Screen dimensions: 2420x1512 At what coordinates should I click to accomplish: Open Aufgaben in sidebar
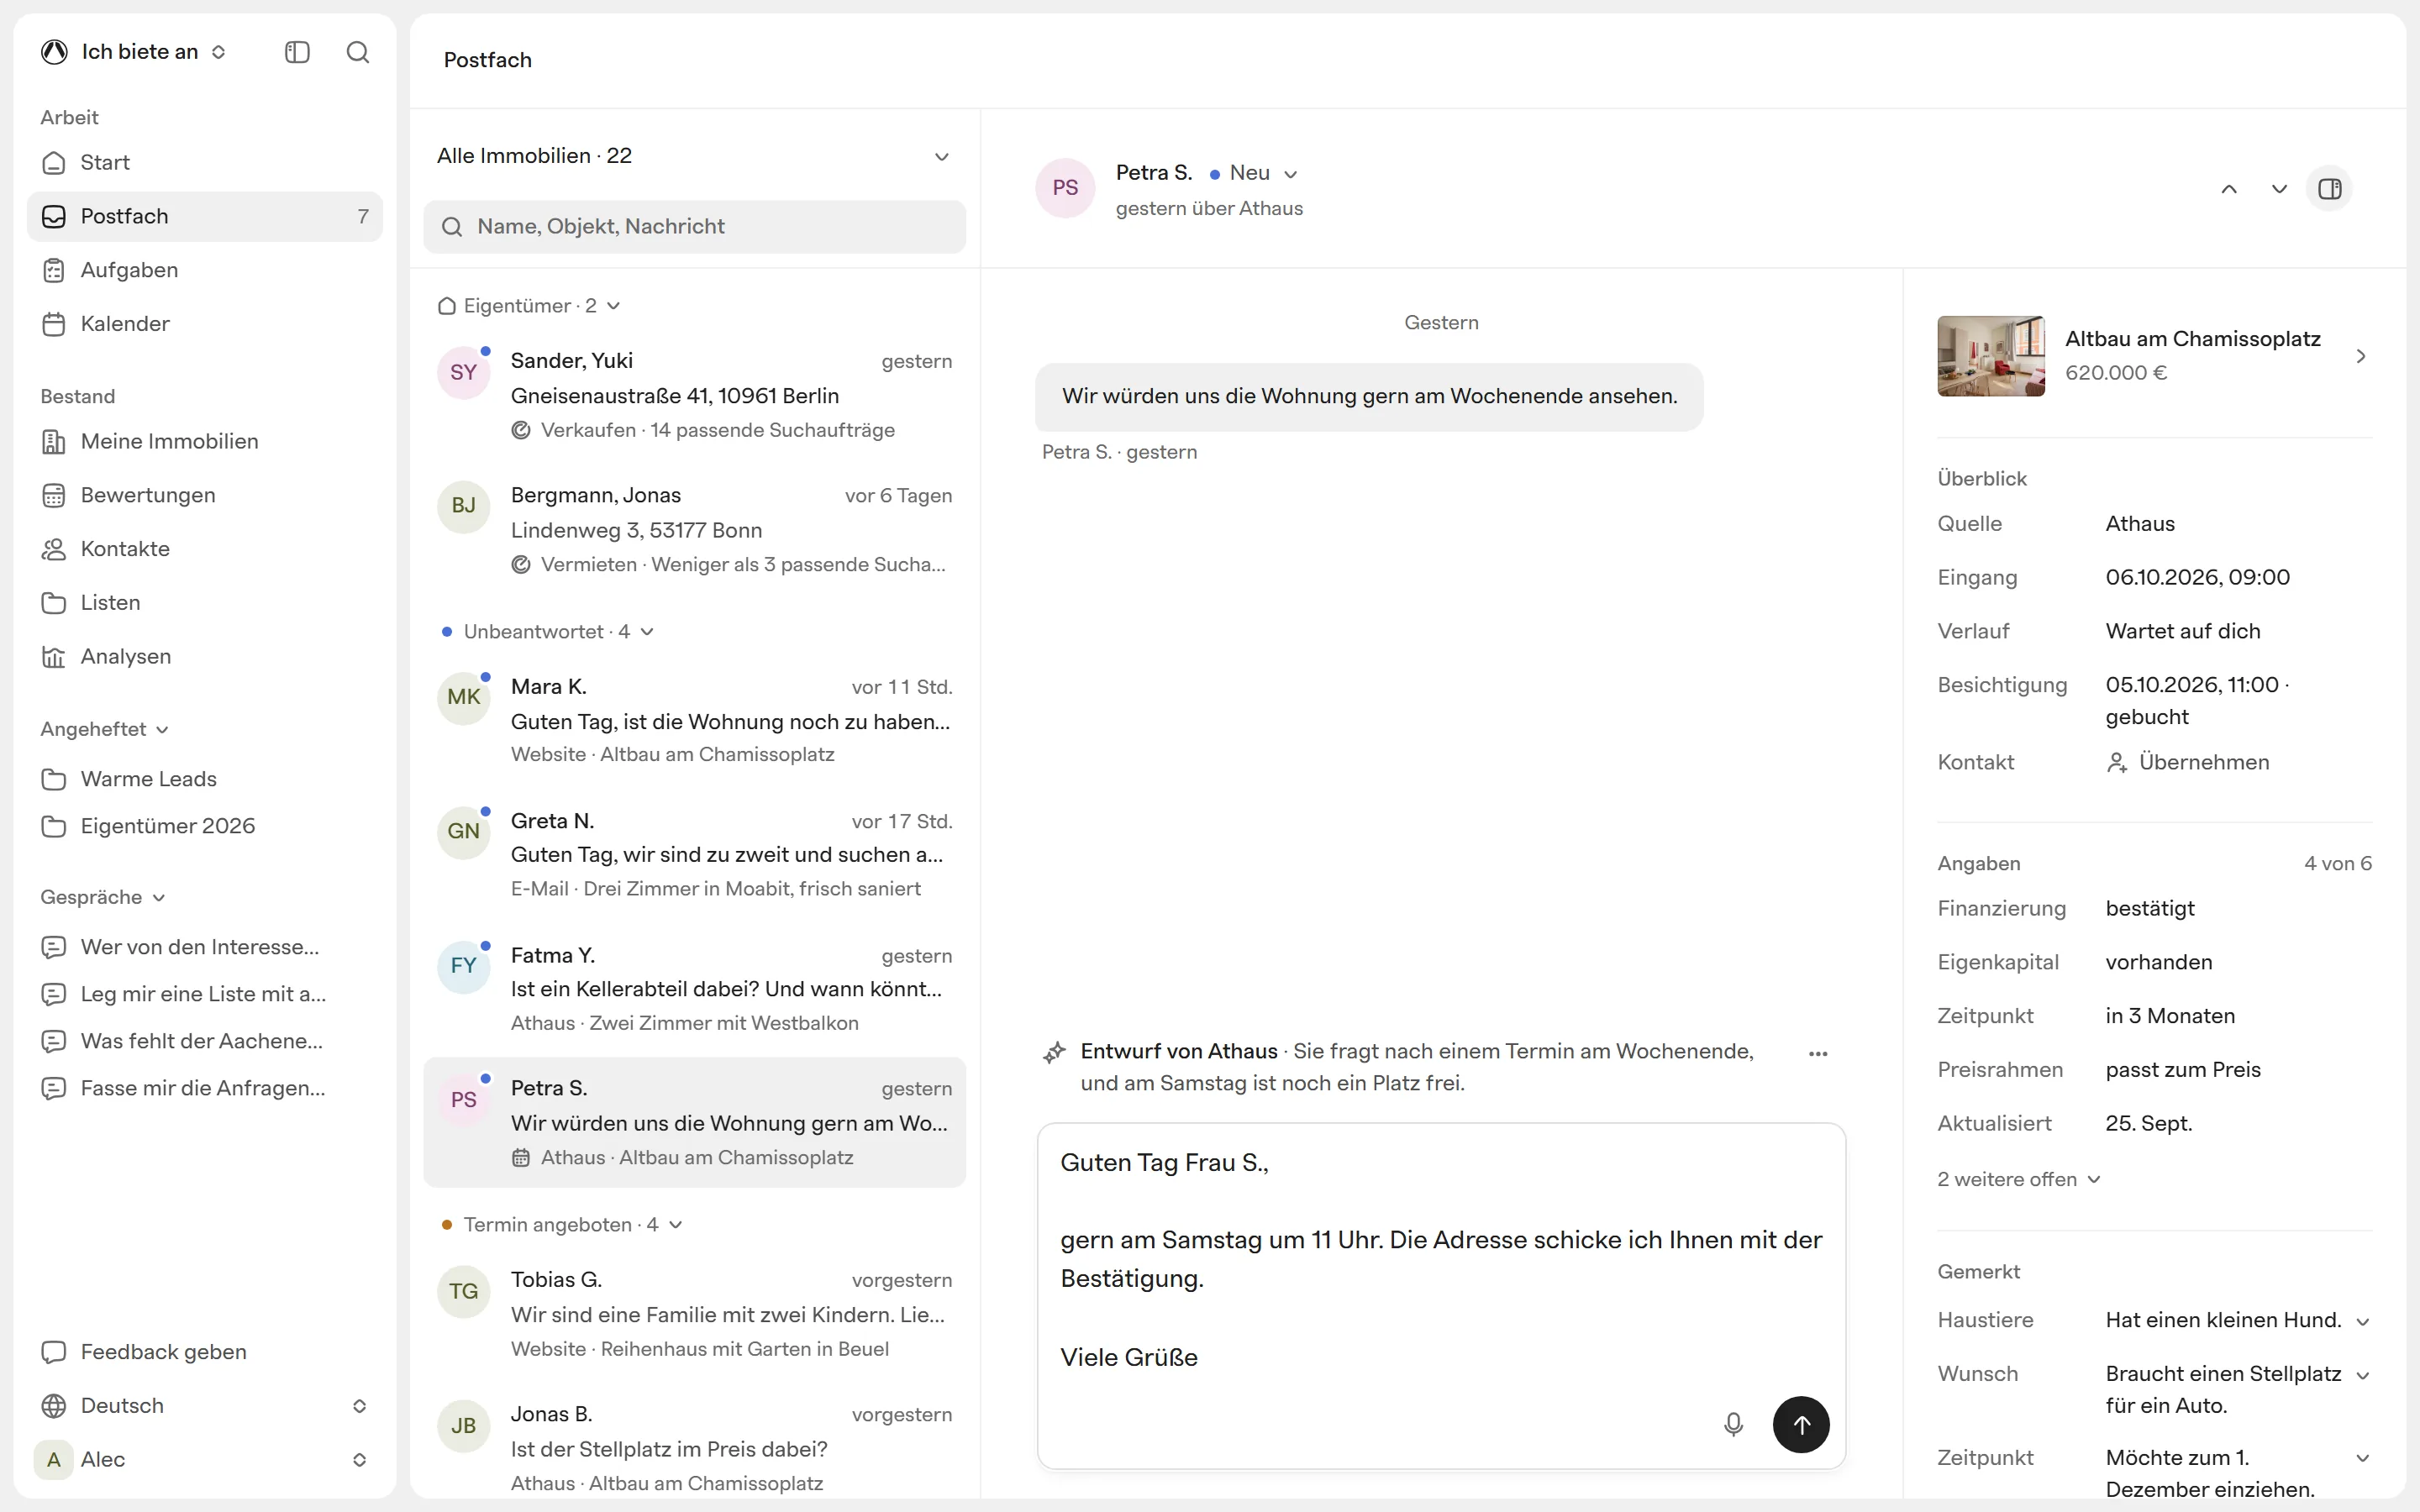click(205, 270)
